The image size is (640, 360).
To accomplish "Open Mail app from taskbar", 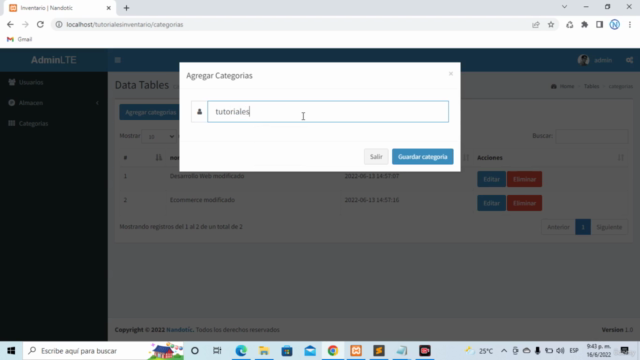I will [310, 351].
